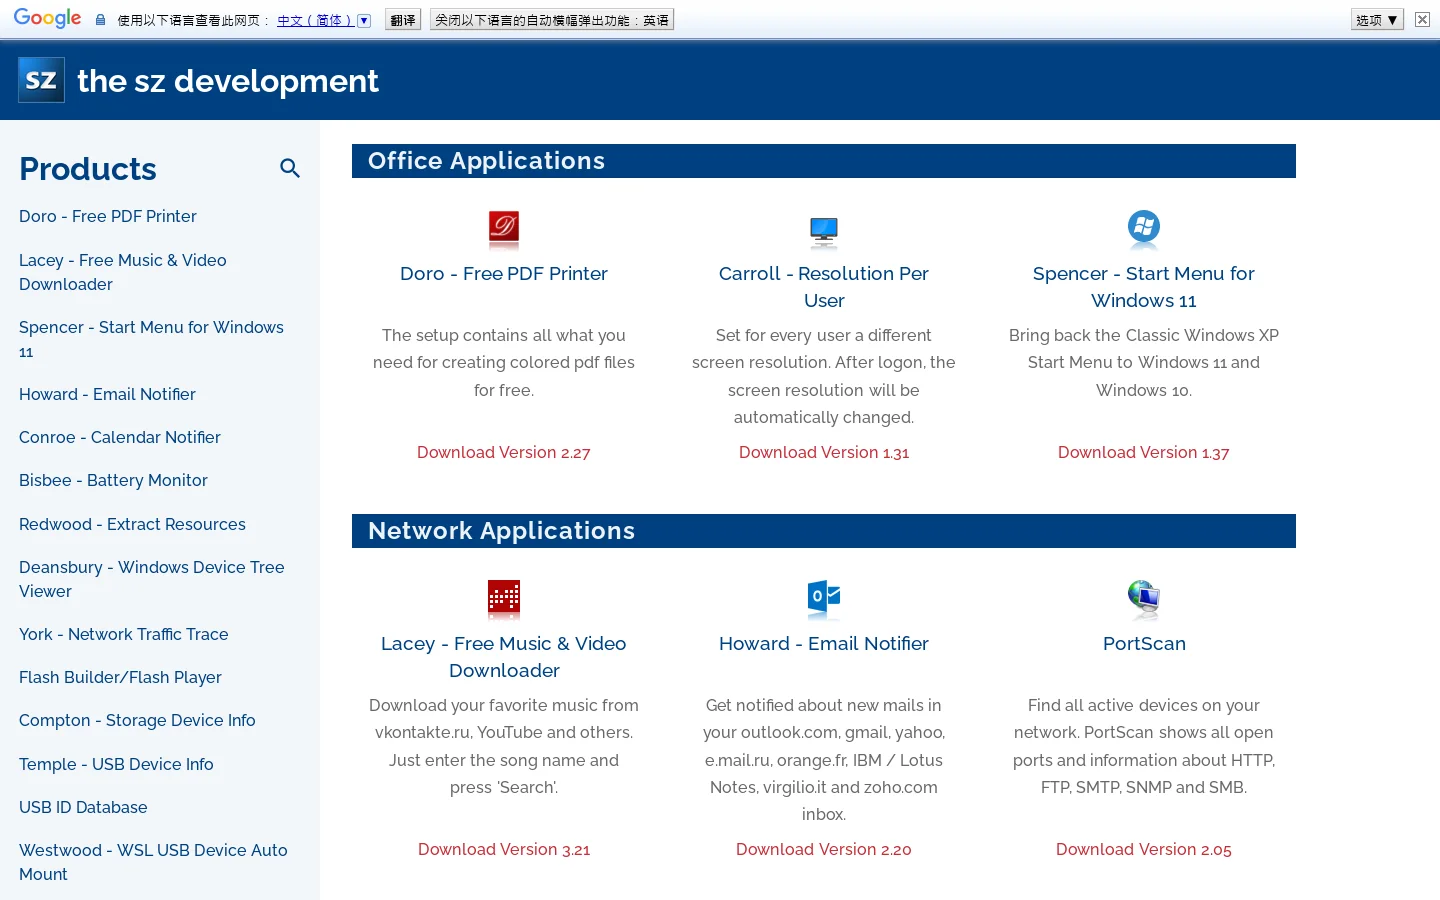Close the Google translate bar
This screenshot has height=900, width=1440.
click(1422, 20)
